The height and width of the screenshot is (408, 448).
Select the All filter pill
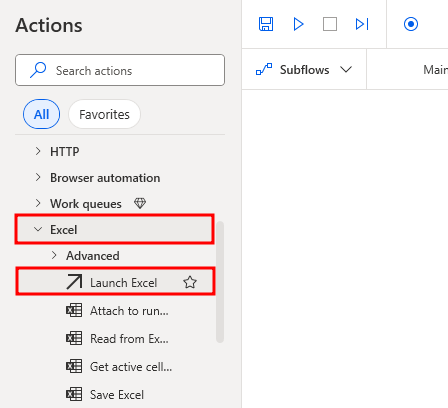click(42, 114)
